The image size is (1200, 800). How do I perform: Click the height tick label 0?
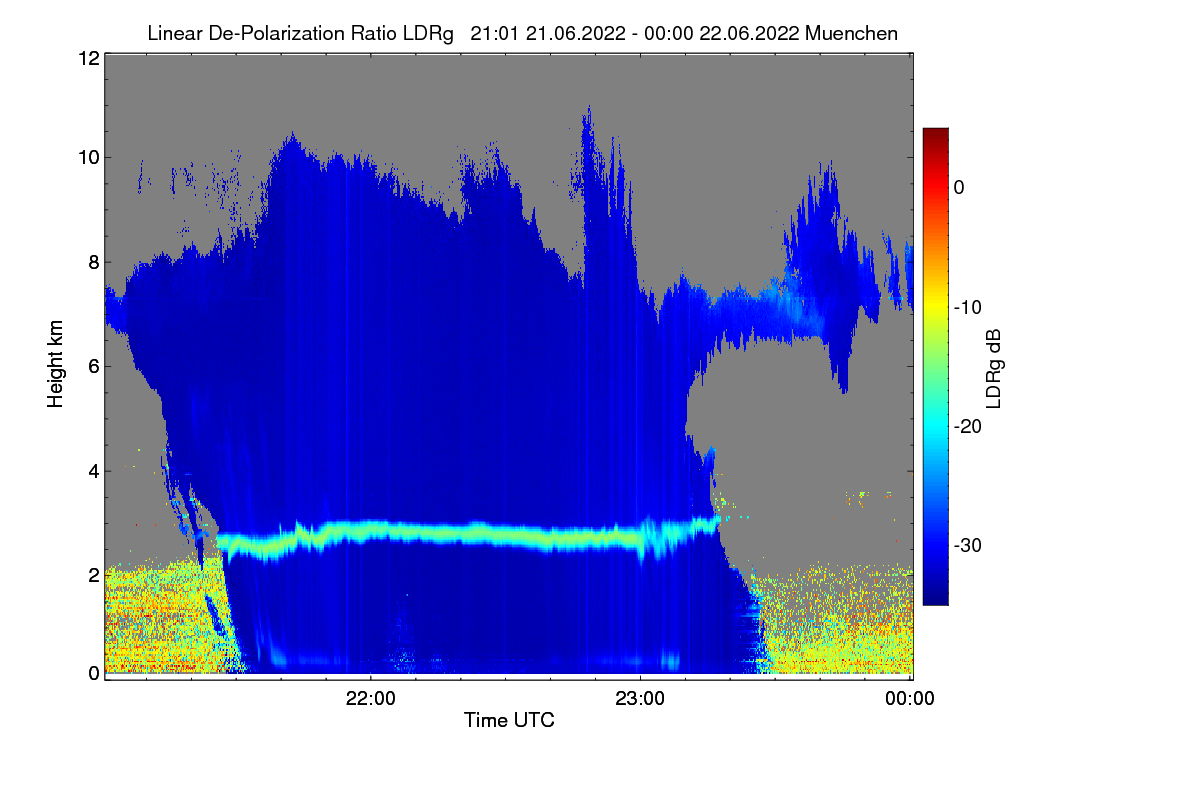click(93, 673)
